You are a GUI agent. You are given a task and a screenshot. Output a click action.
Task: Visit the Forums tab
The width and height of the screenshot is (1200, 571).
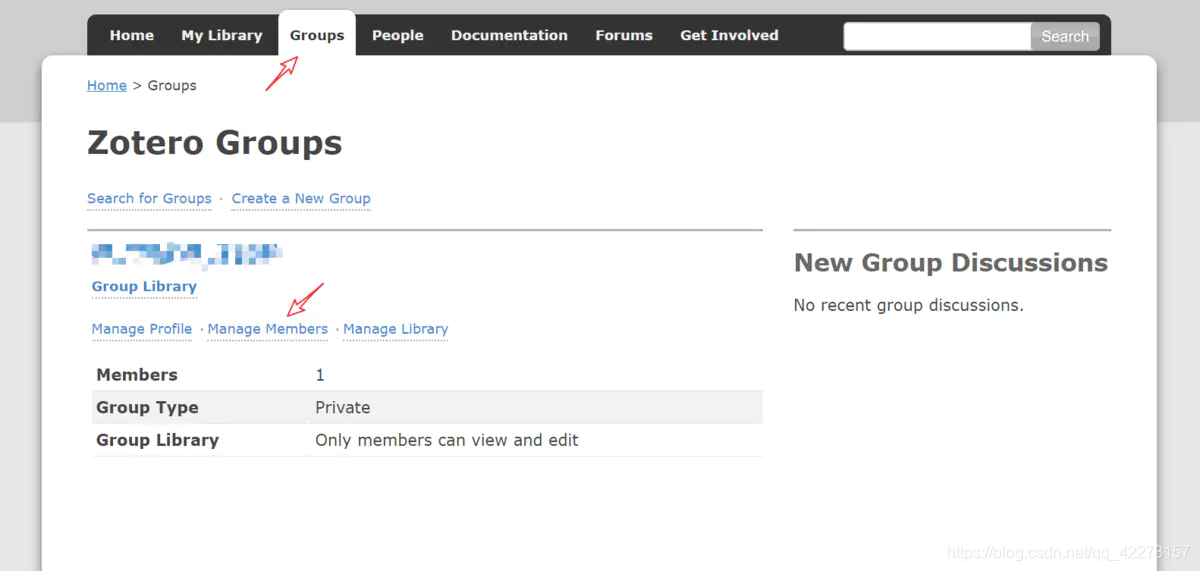[x=624, y=35]
